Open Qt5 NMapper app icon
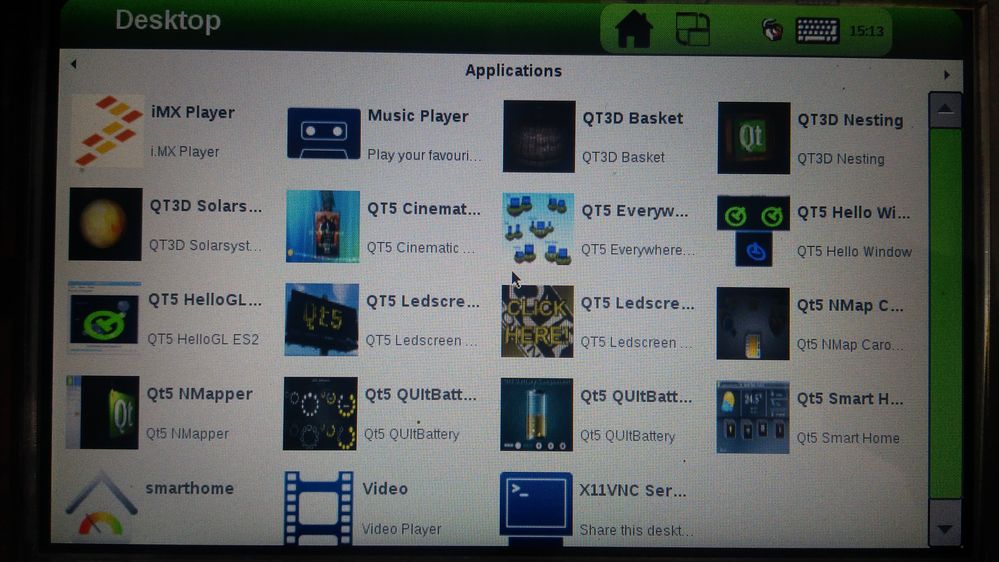The width and height of the screenshot is (999, 562). 103,412
